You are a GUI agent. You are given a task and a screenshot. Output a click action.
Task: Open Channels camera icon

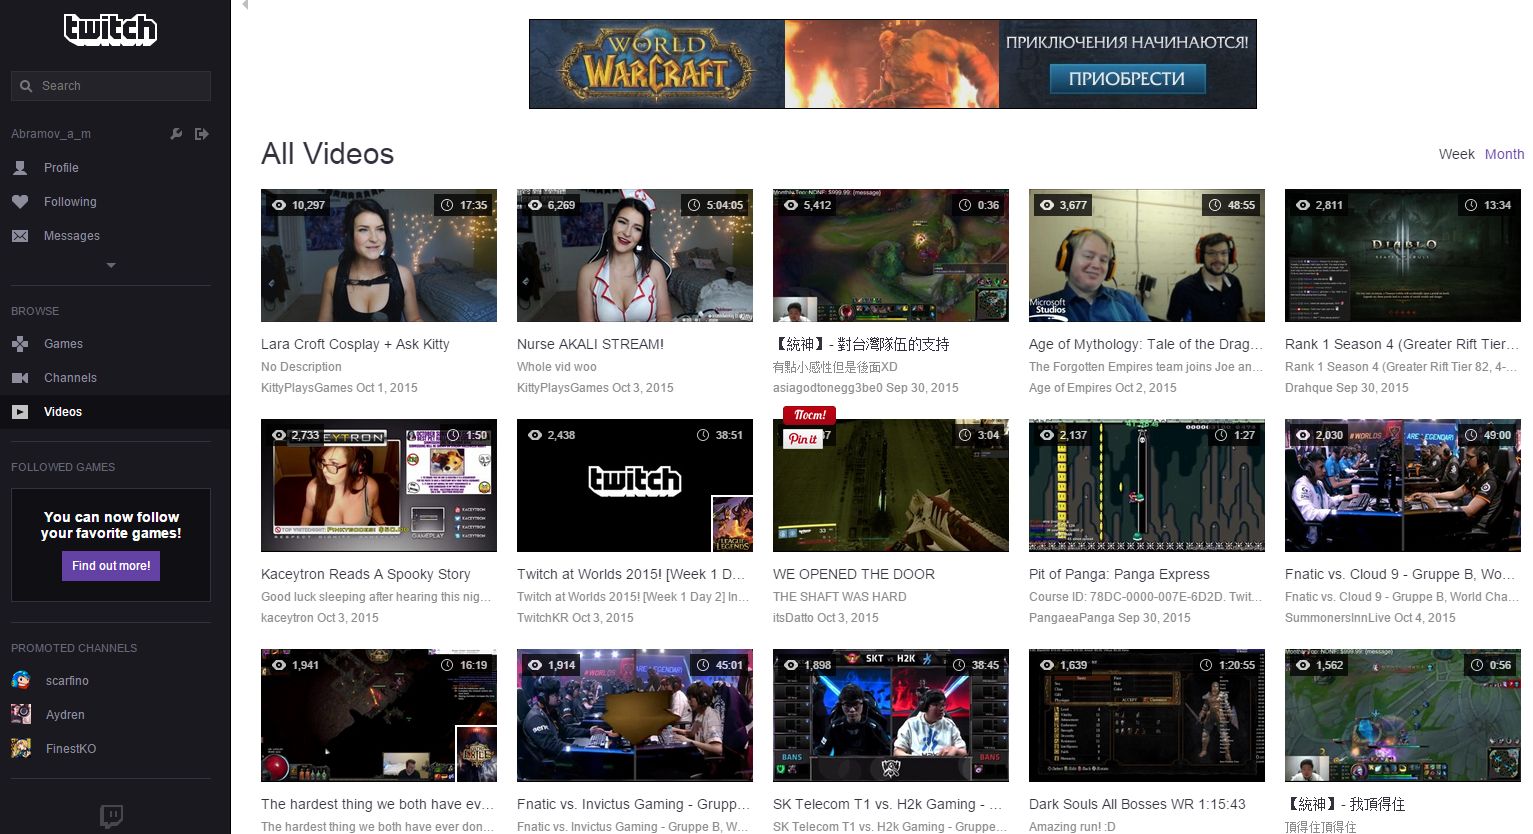(20, 378)
